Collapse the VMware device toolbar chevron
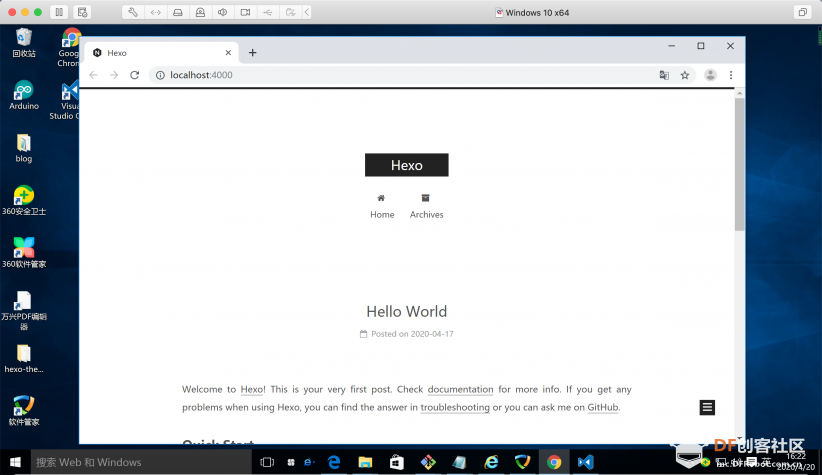 pyautogui.click(x=307, y=12)
